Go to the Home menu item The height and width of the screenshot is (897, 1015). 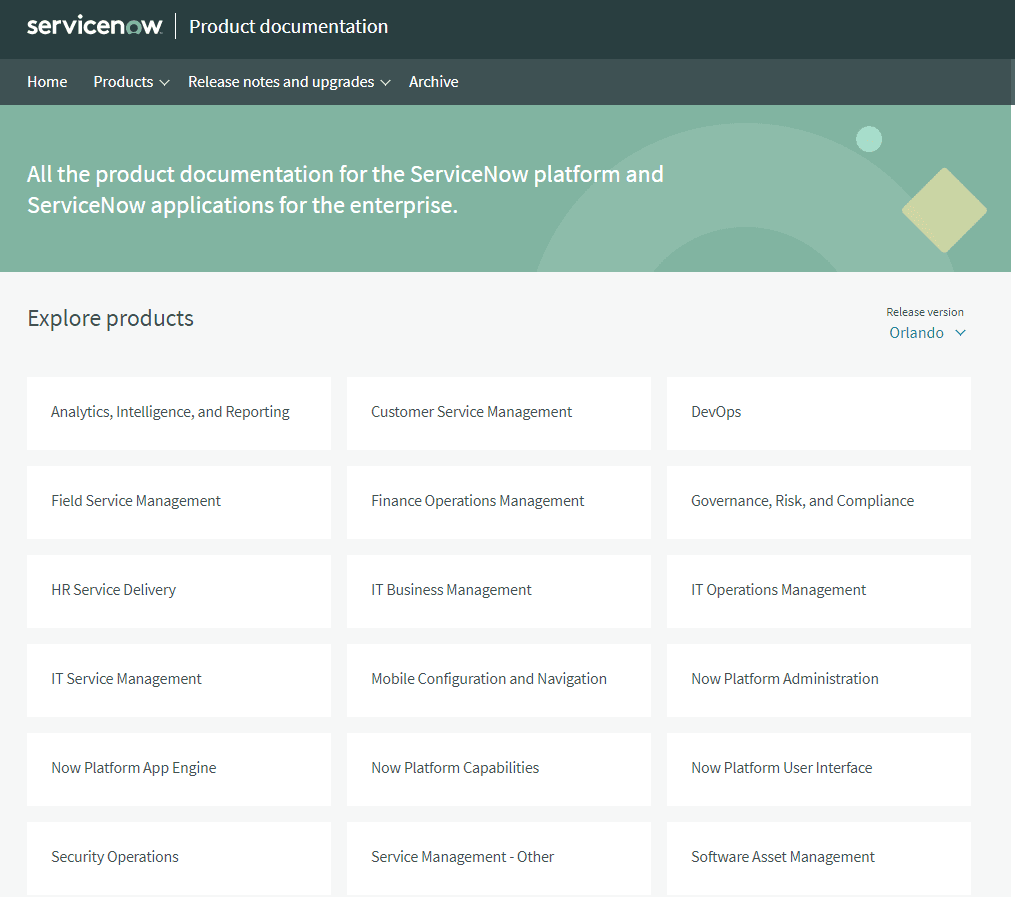pos(47,82)
